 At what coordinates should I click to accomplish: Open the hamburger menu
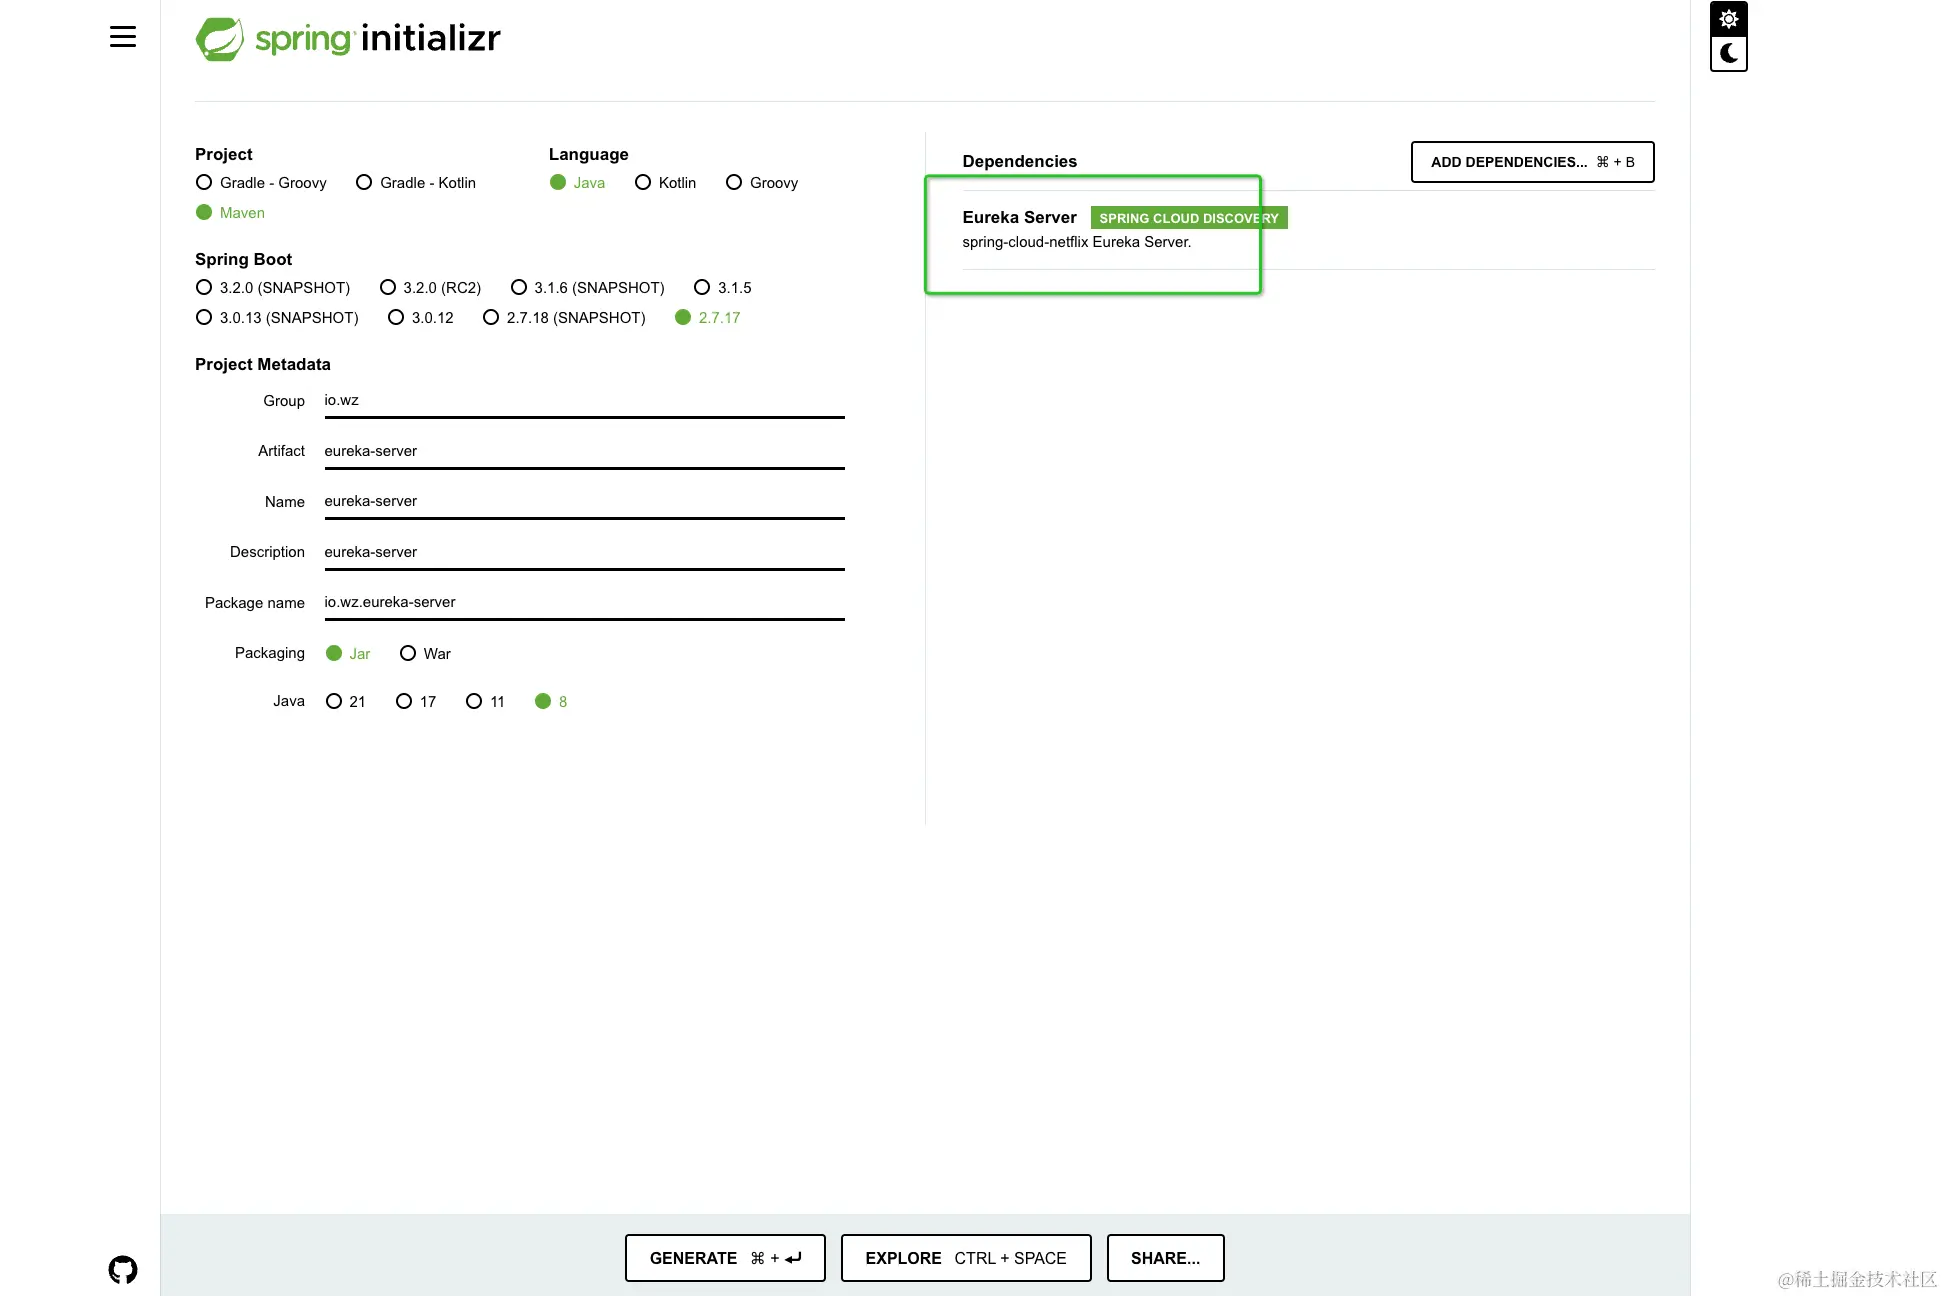(122, 37)
